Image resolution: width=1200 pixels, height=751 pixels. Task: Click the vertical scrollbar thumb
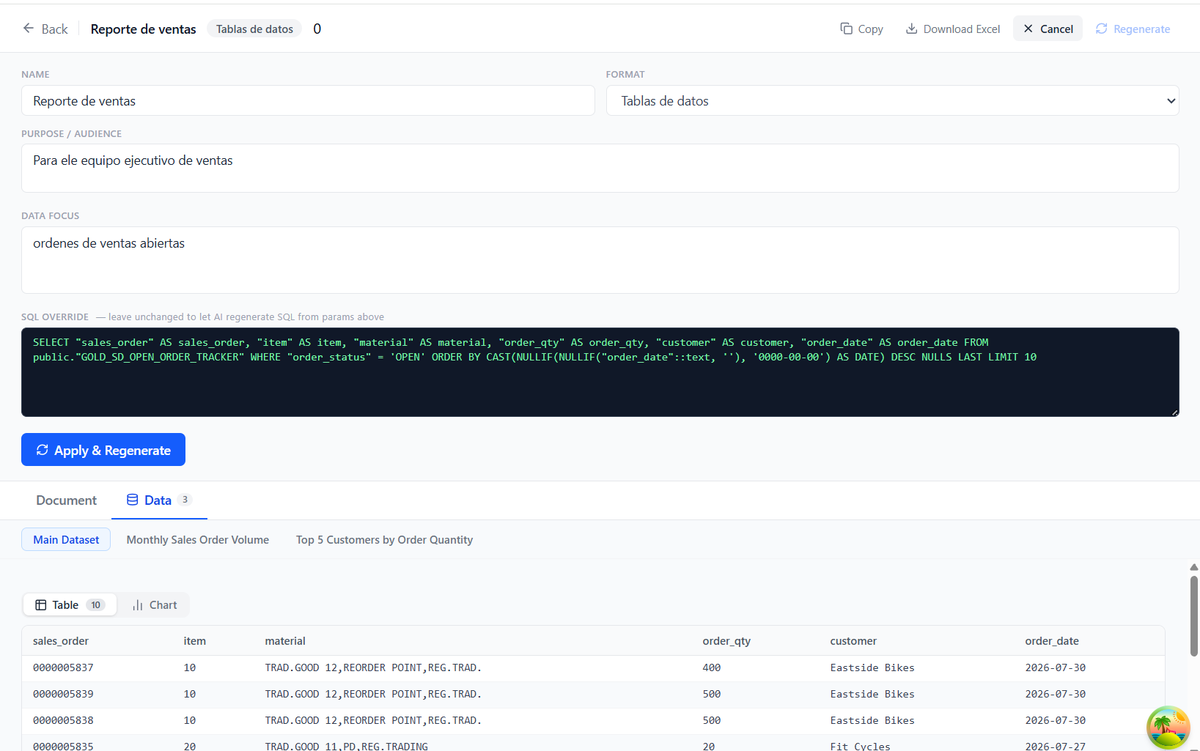pyautogui.click(x=1193, y=615)
